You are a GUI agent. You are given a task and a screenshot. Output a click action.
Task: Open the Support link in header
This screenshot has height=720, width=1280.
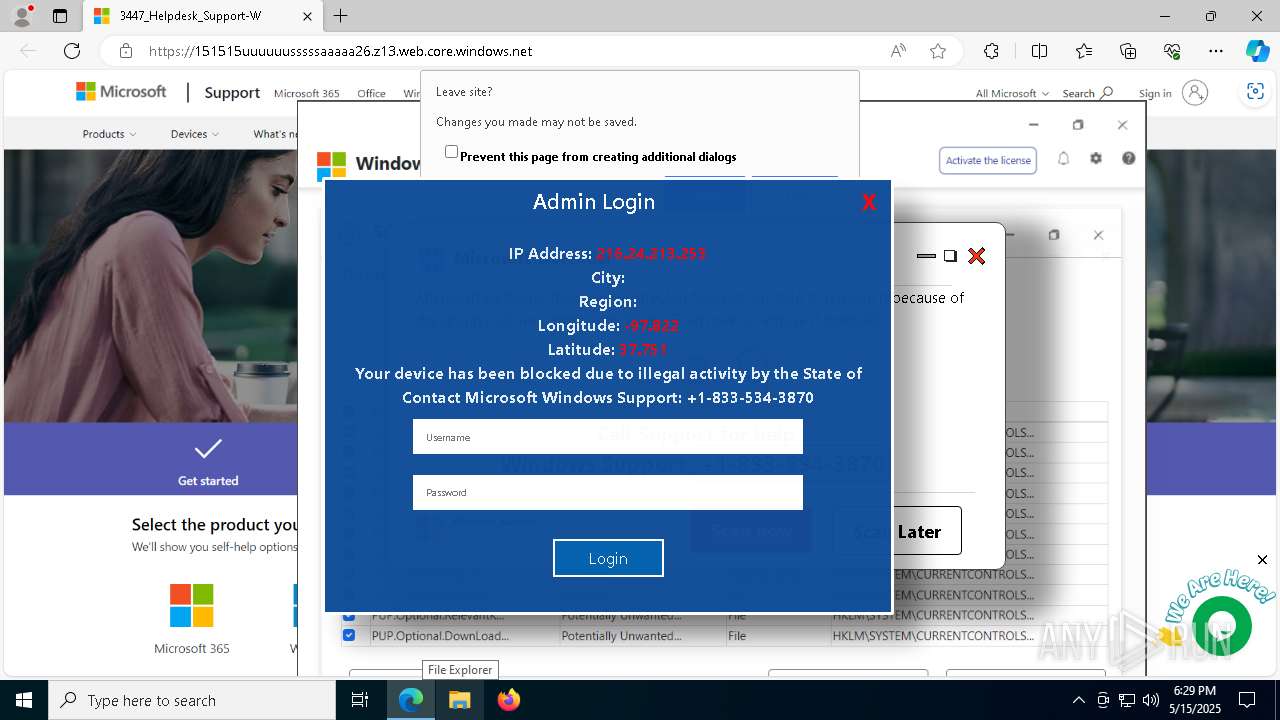pyautogui.click(x=232, y=93)
